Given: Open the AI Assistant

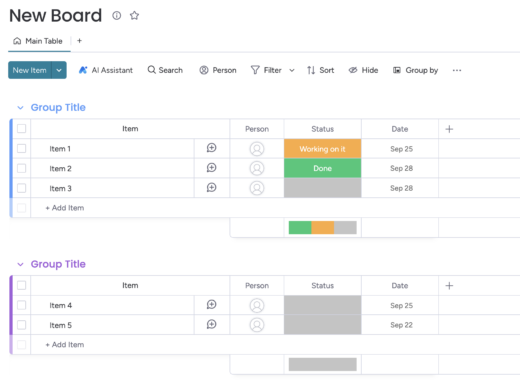Looking at the screenshot, I should [106, 70].
